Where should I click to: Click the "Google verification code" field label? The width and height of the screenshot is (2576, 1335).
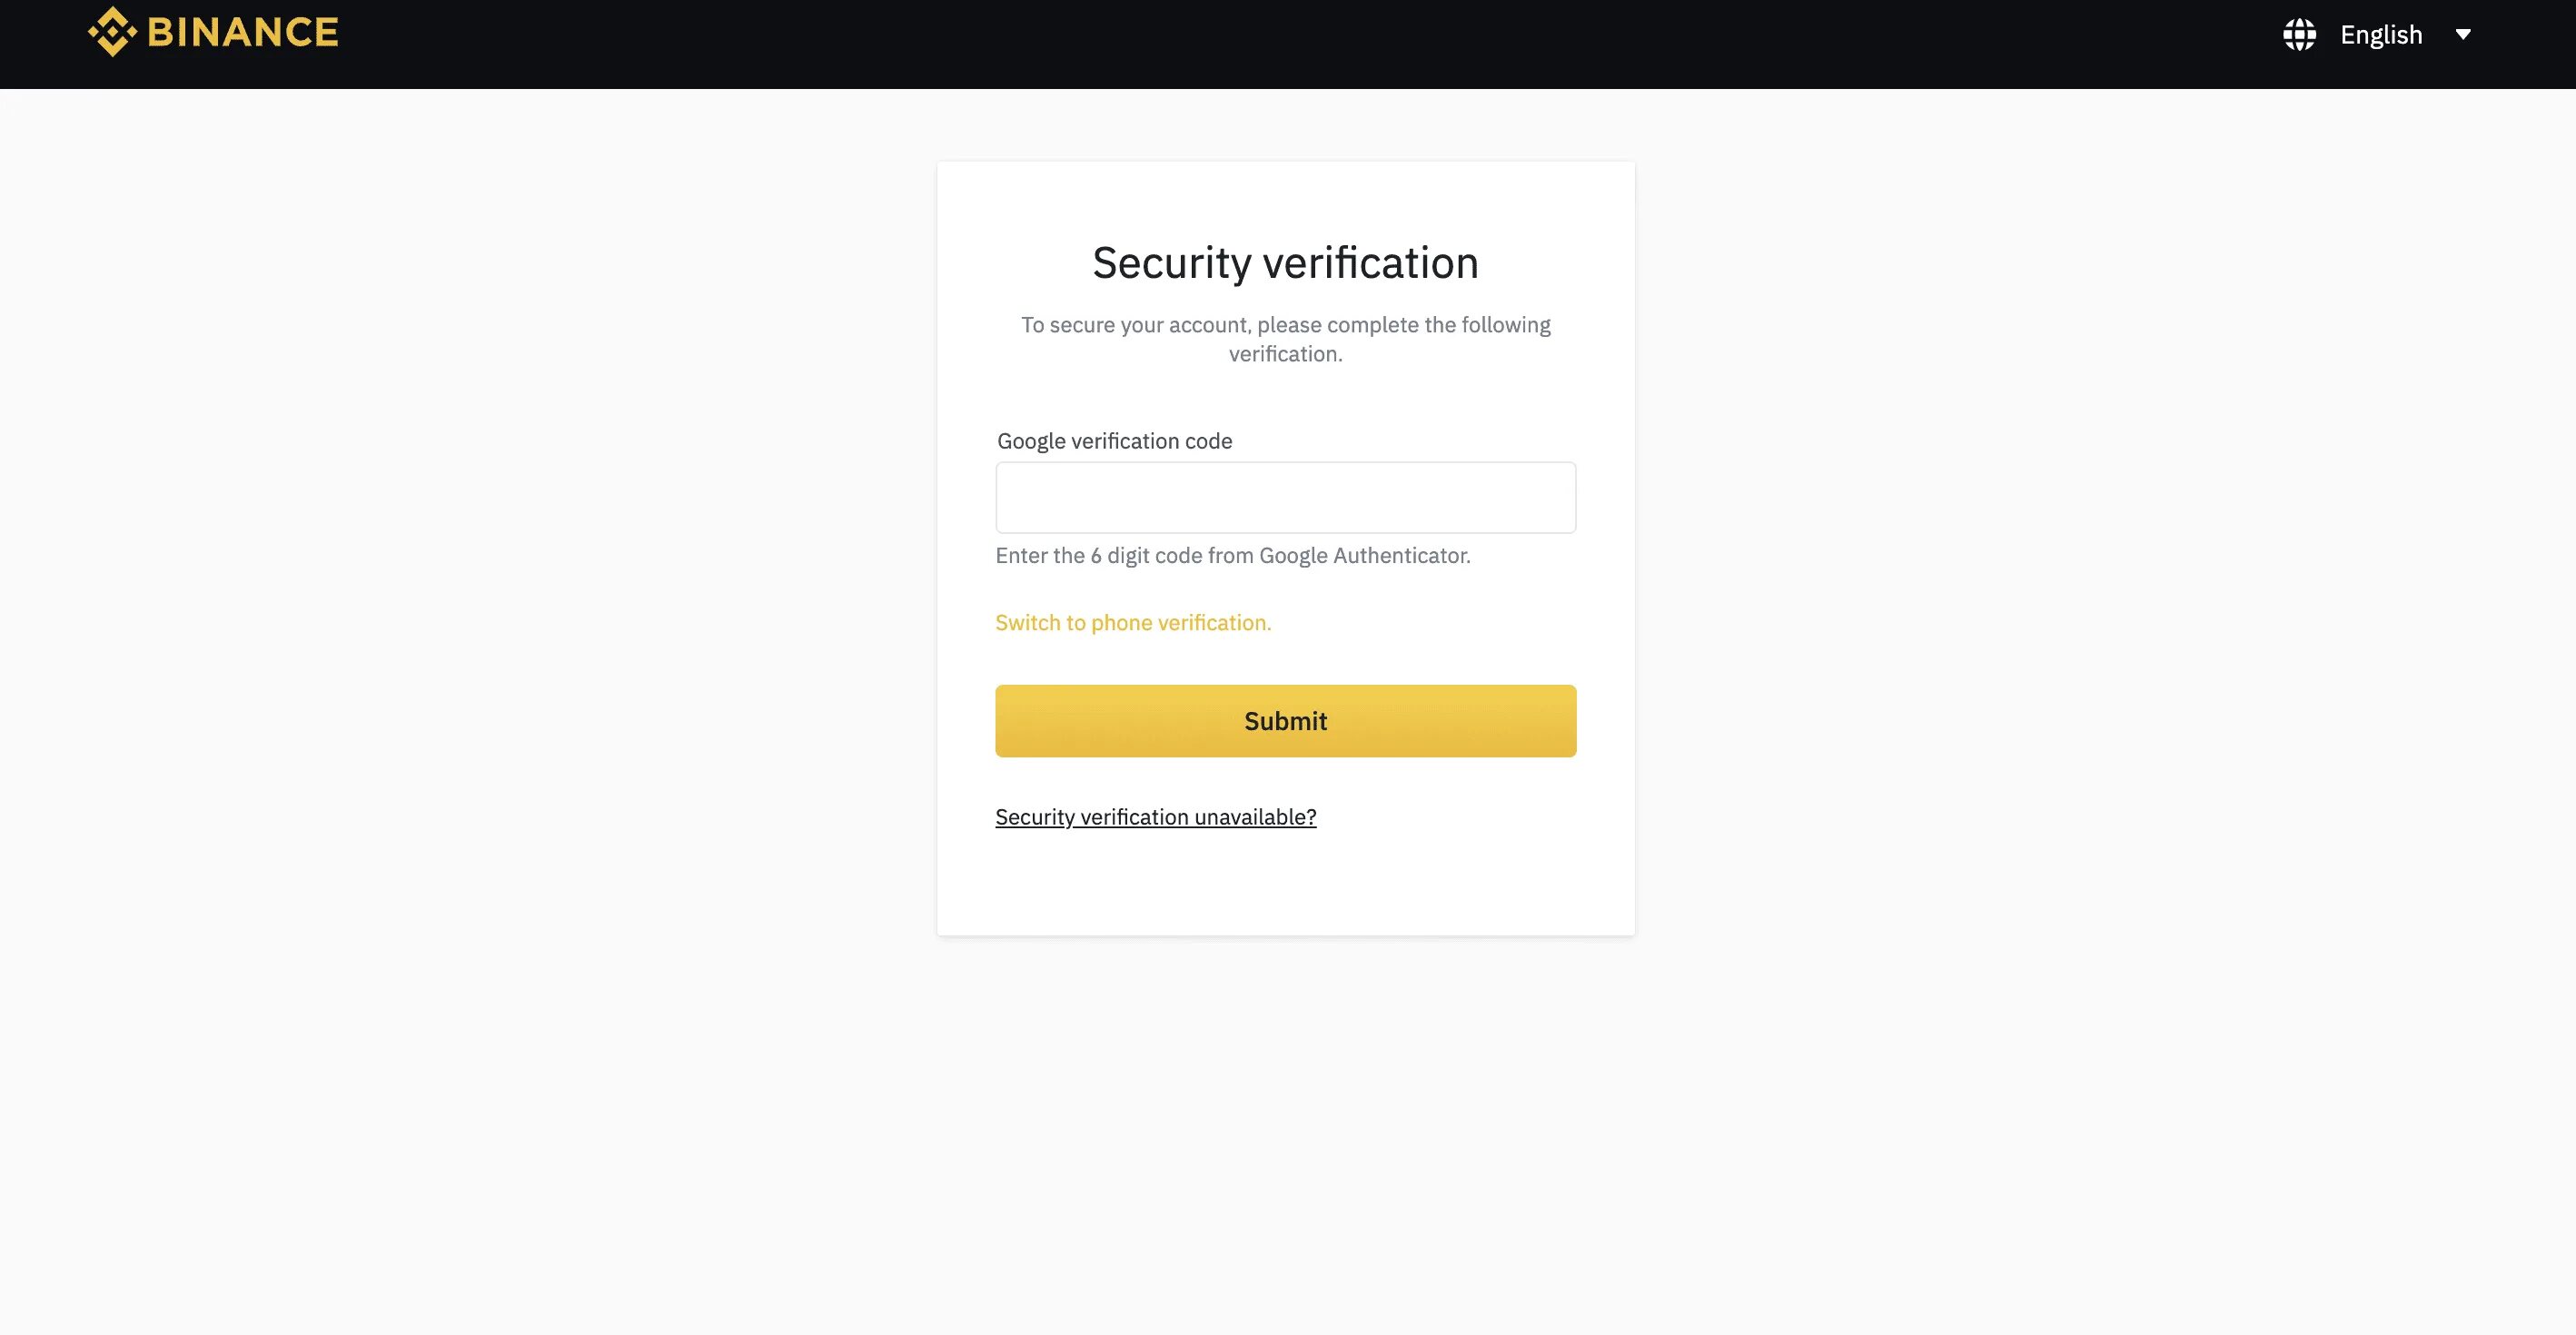(x=1114, y=441)
